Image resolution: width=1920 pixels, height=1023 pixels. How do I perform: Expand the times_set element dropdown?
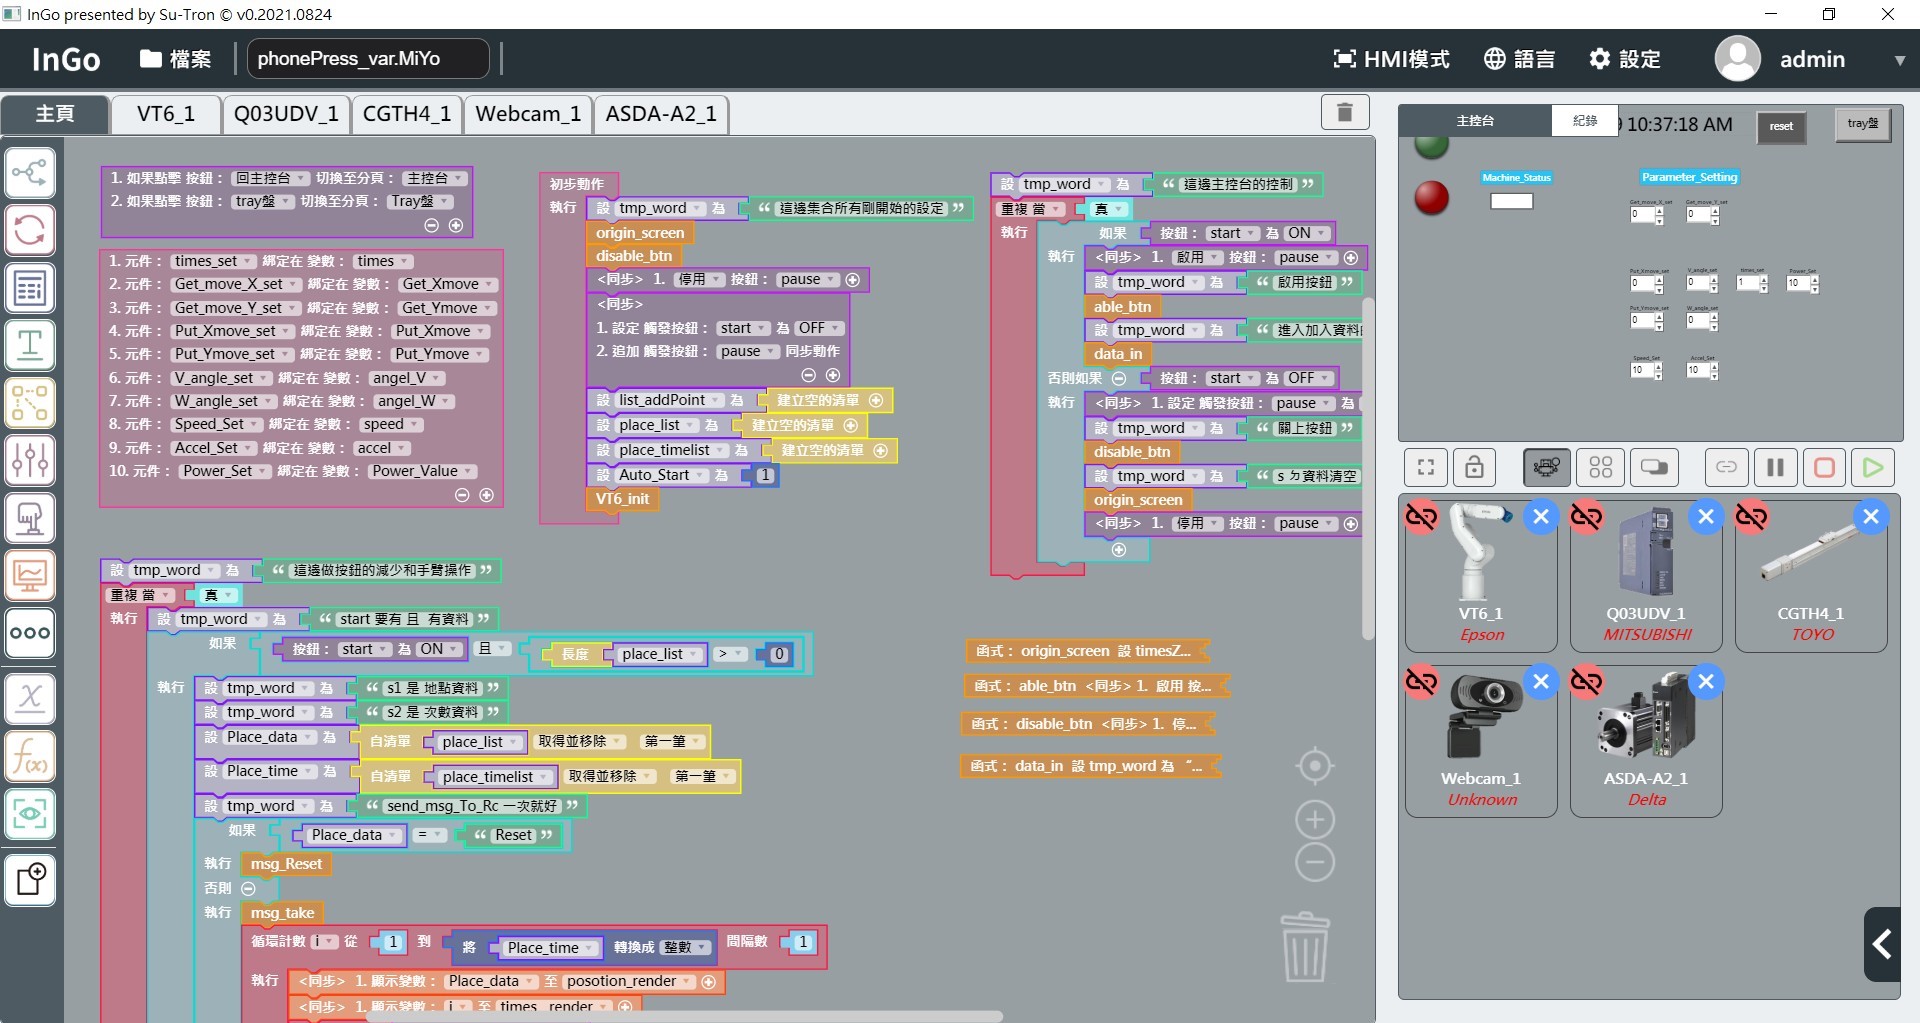click(x=248, y=261)
